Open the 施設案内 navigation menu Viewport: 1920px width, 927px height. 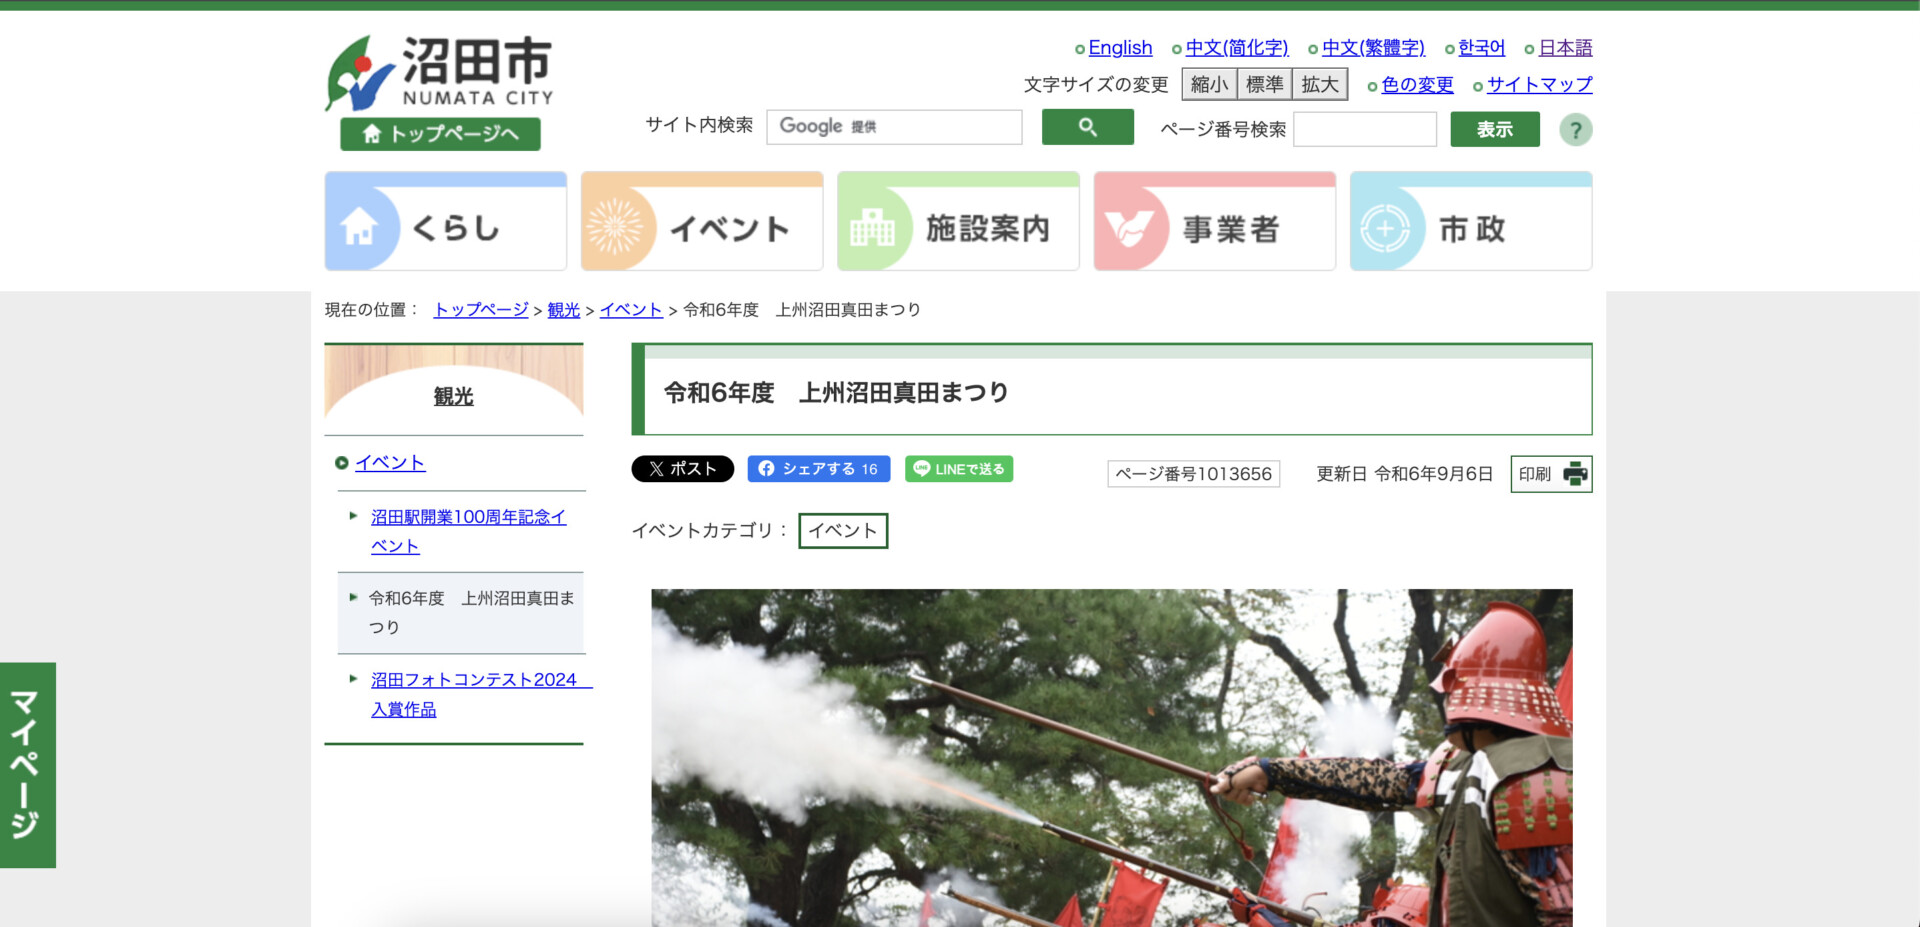click(x=957, y=222)
